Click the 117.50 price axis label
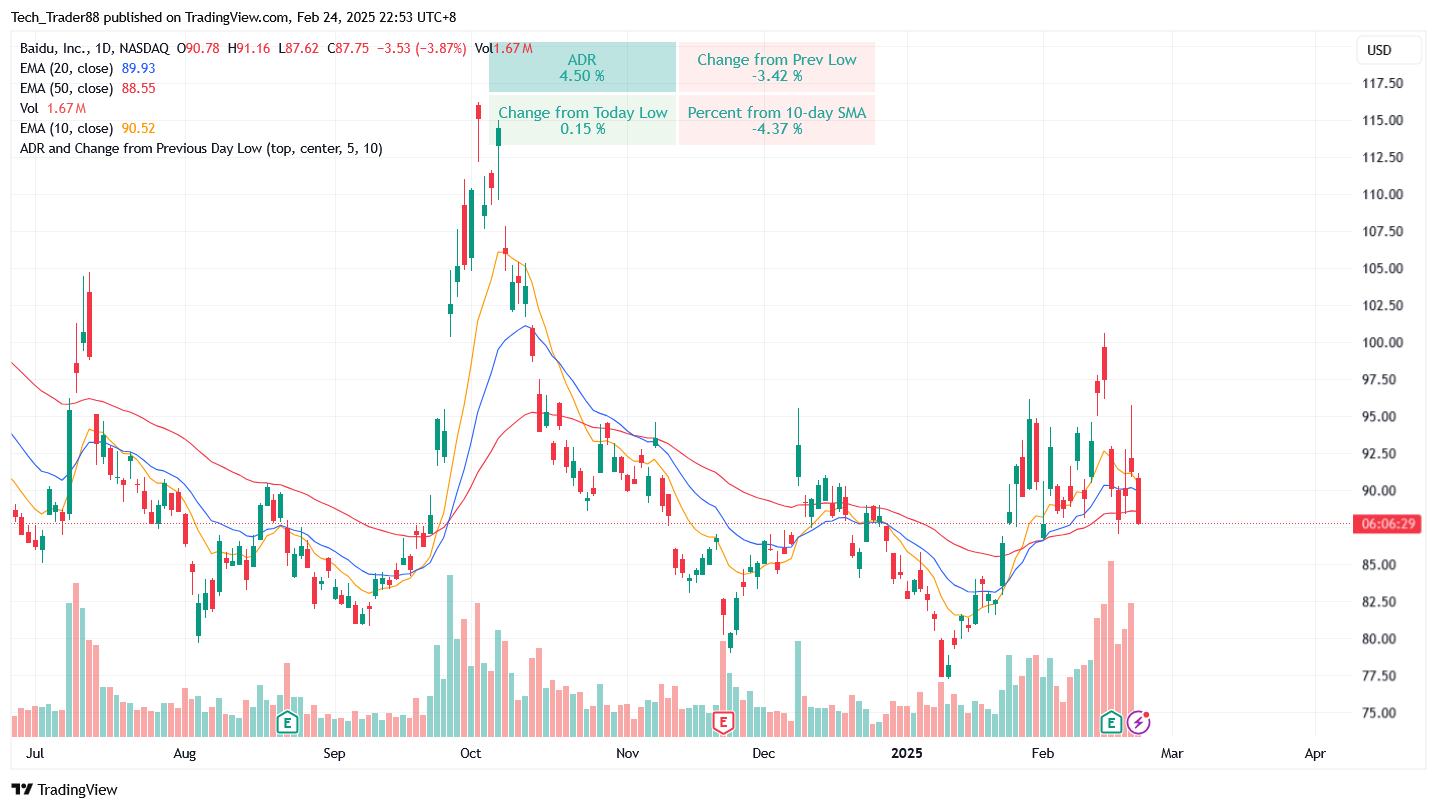Viewport: 1437px width, 809px height. tap(1383, 83)
